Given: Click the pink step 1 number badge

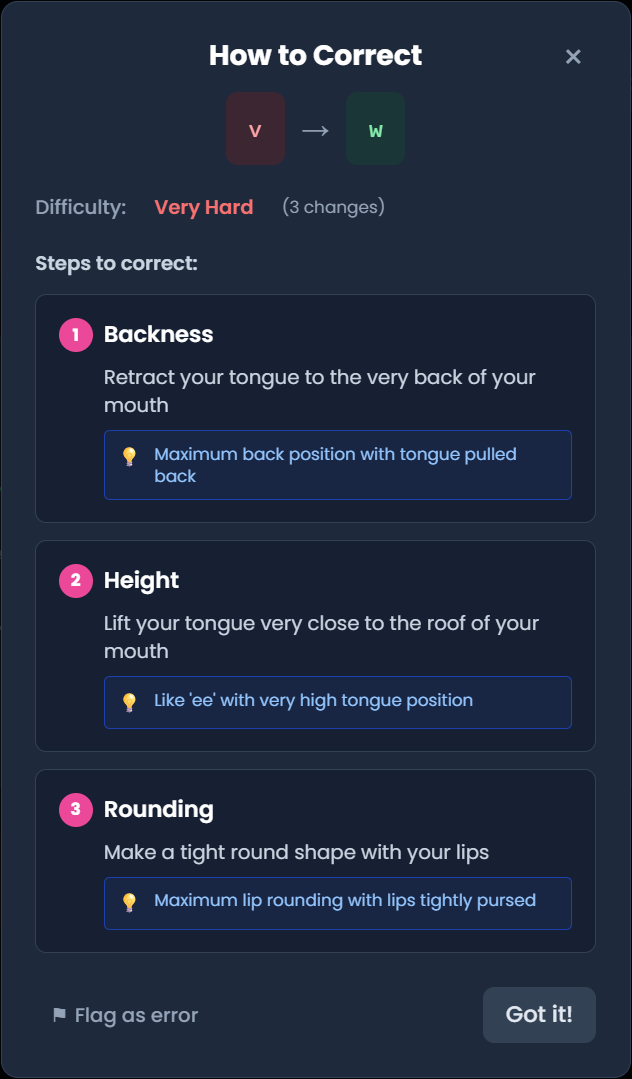Looking at the screenshot, I should (75, 335).
